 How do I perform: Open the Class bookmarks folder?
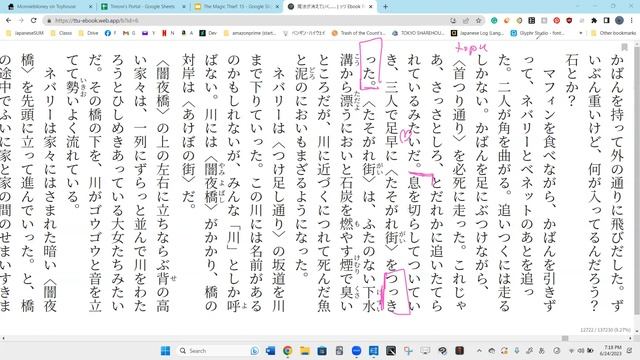pyautogui.click(x=61, y=33)
